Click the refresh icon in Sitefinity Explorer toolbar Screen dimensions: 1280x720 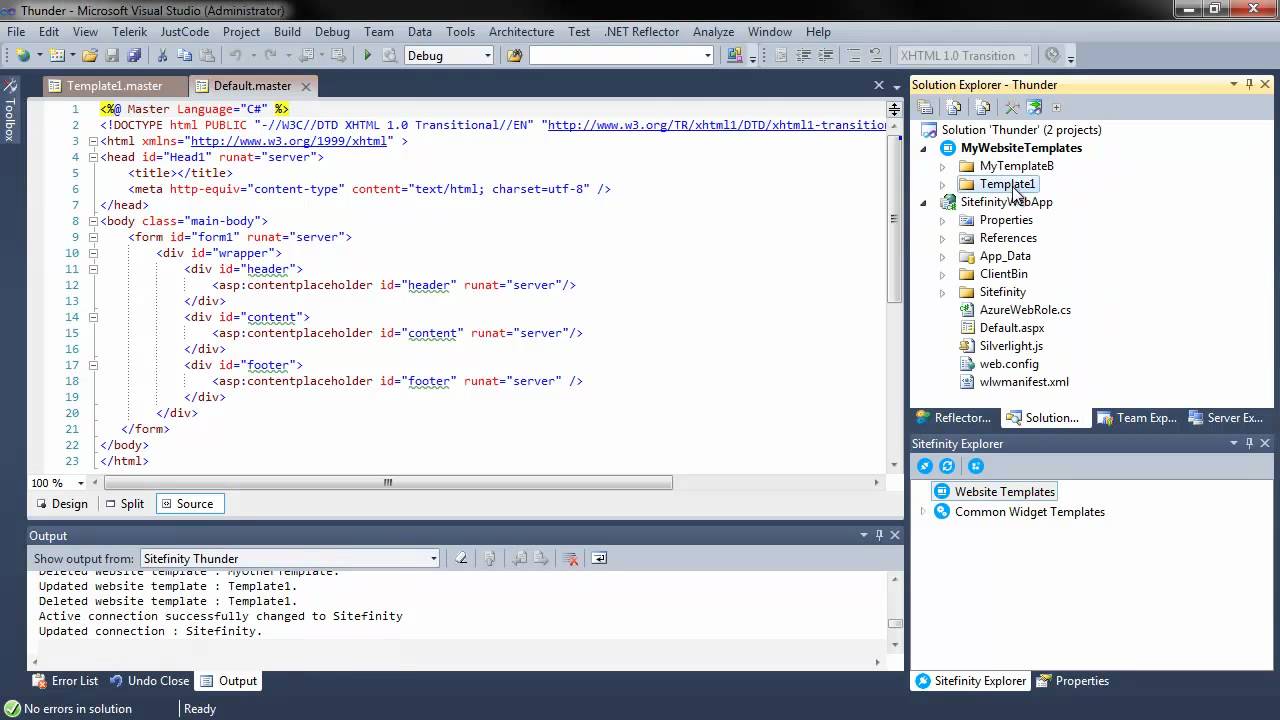(x=947, y=466)
